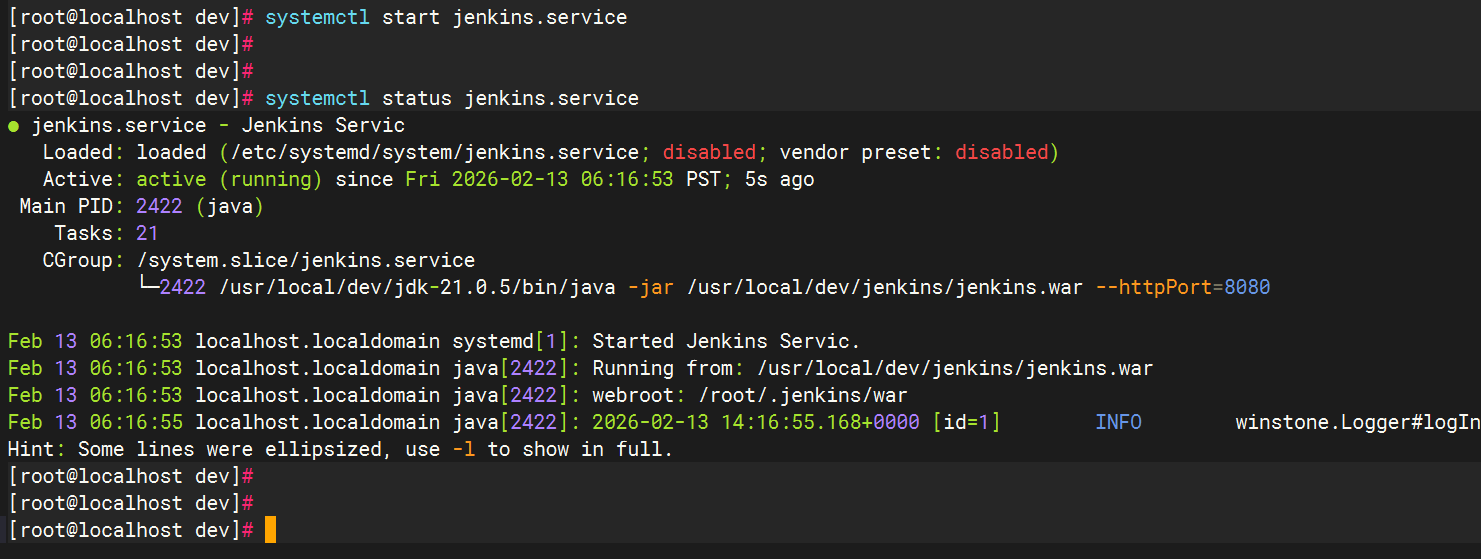Click the 'systemctl status jenkins.service' command text
Viewport: 1481px width, 559px height.
pos(452,98)
